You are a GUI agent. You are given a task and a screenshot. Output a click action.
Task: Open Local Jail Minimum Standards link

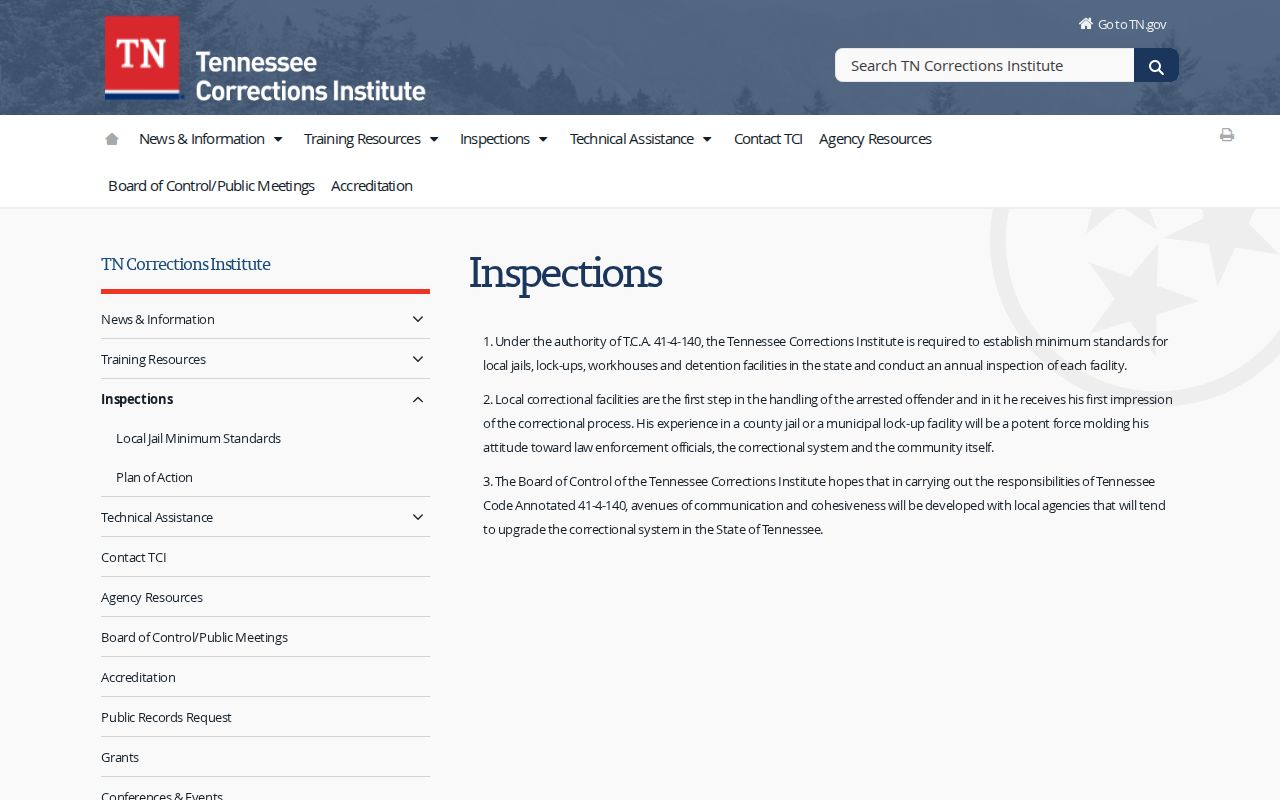[x=198, y=438]
